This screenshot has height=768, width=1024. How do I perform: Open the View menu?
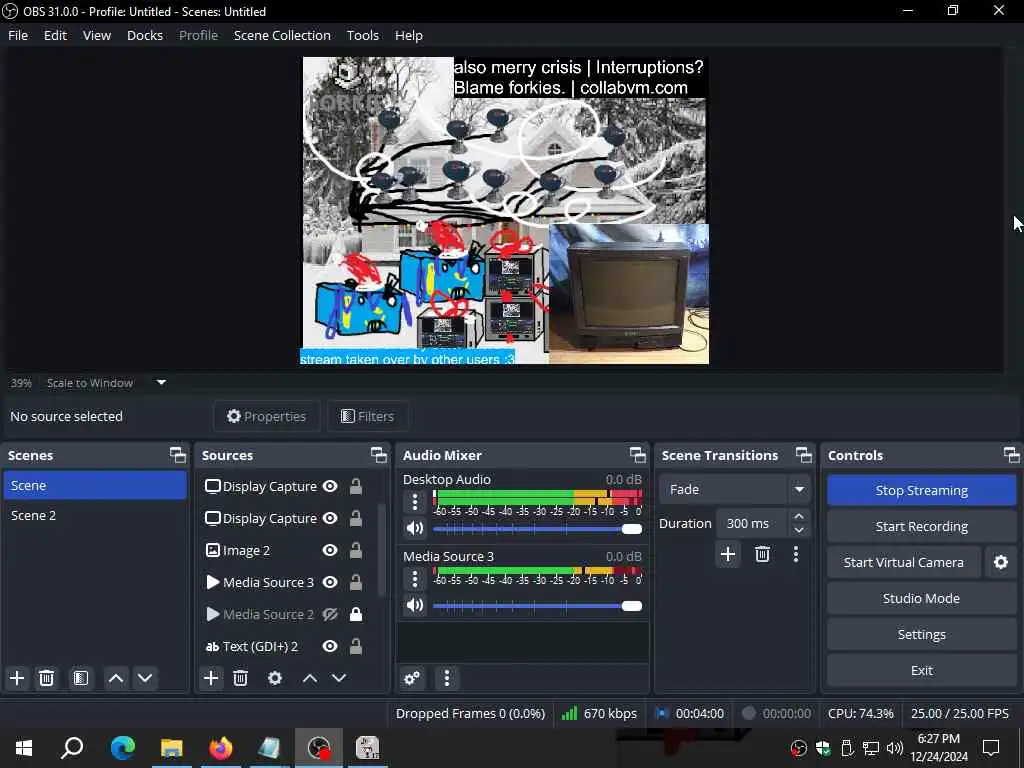point(97,35)
